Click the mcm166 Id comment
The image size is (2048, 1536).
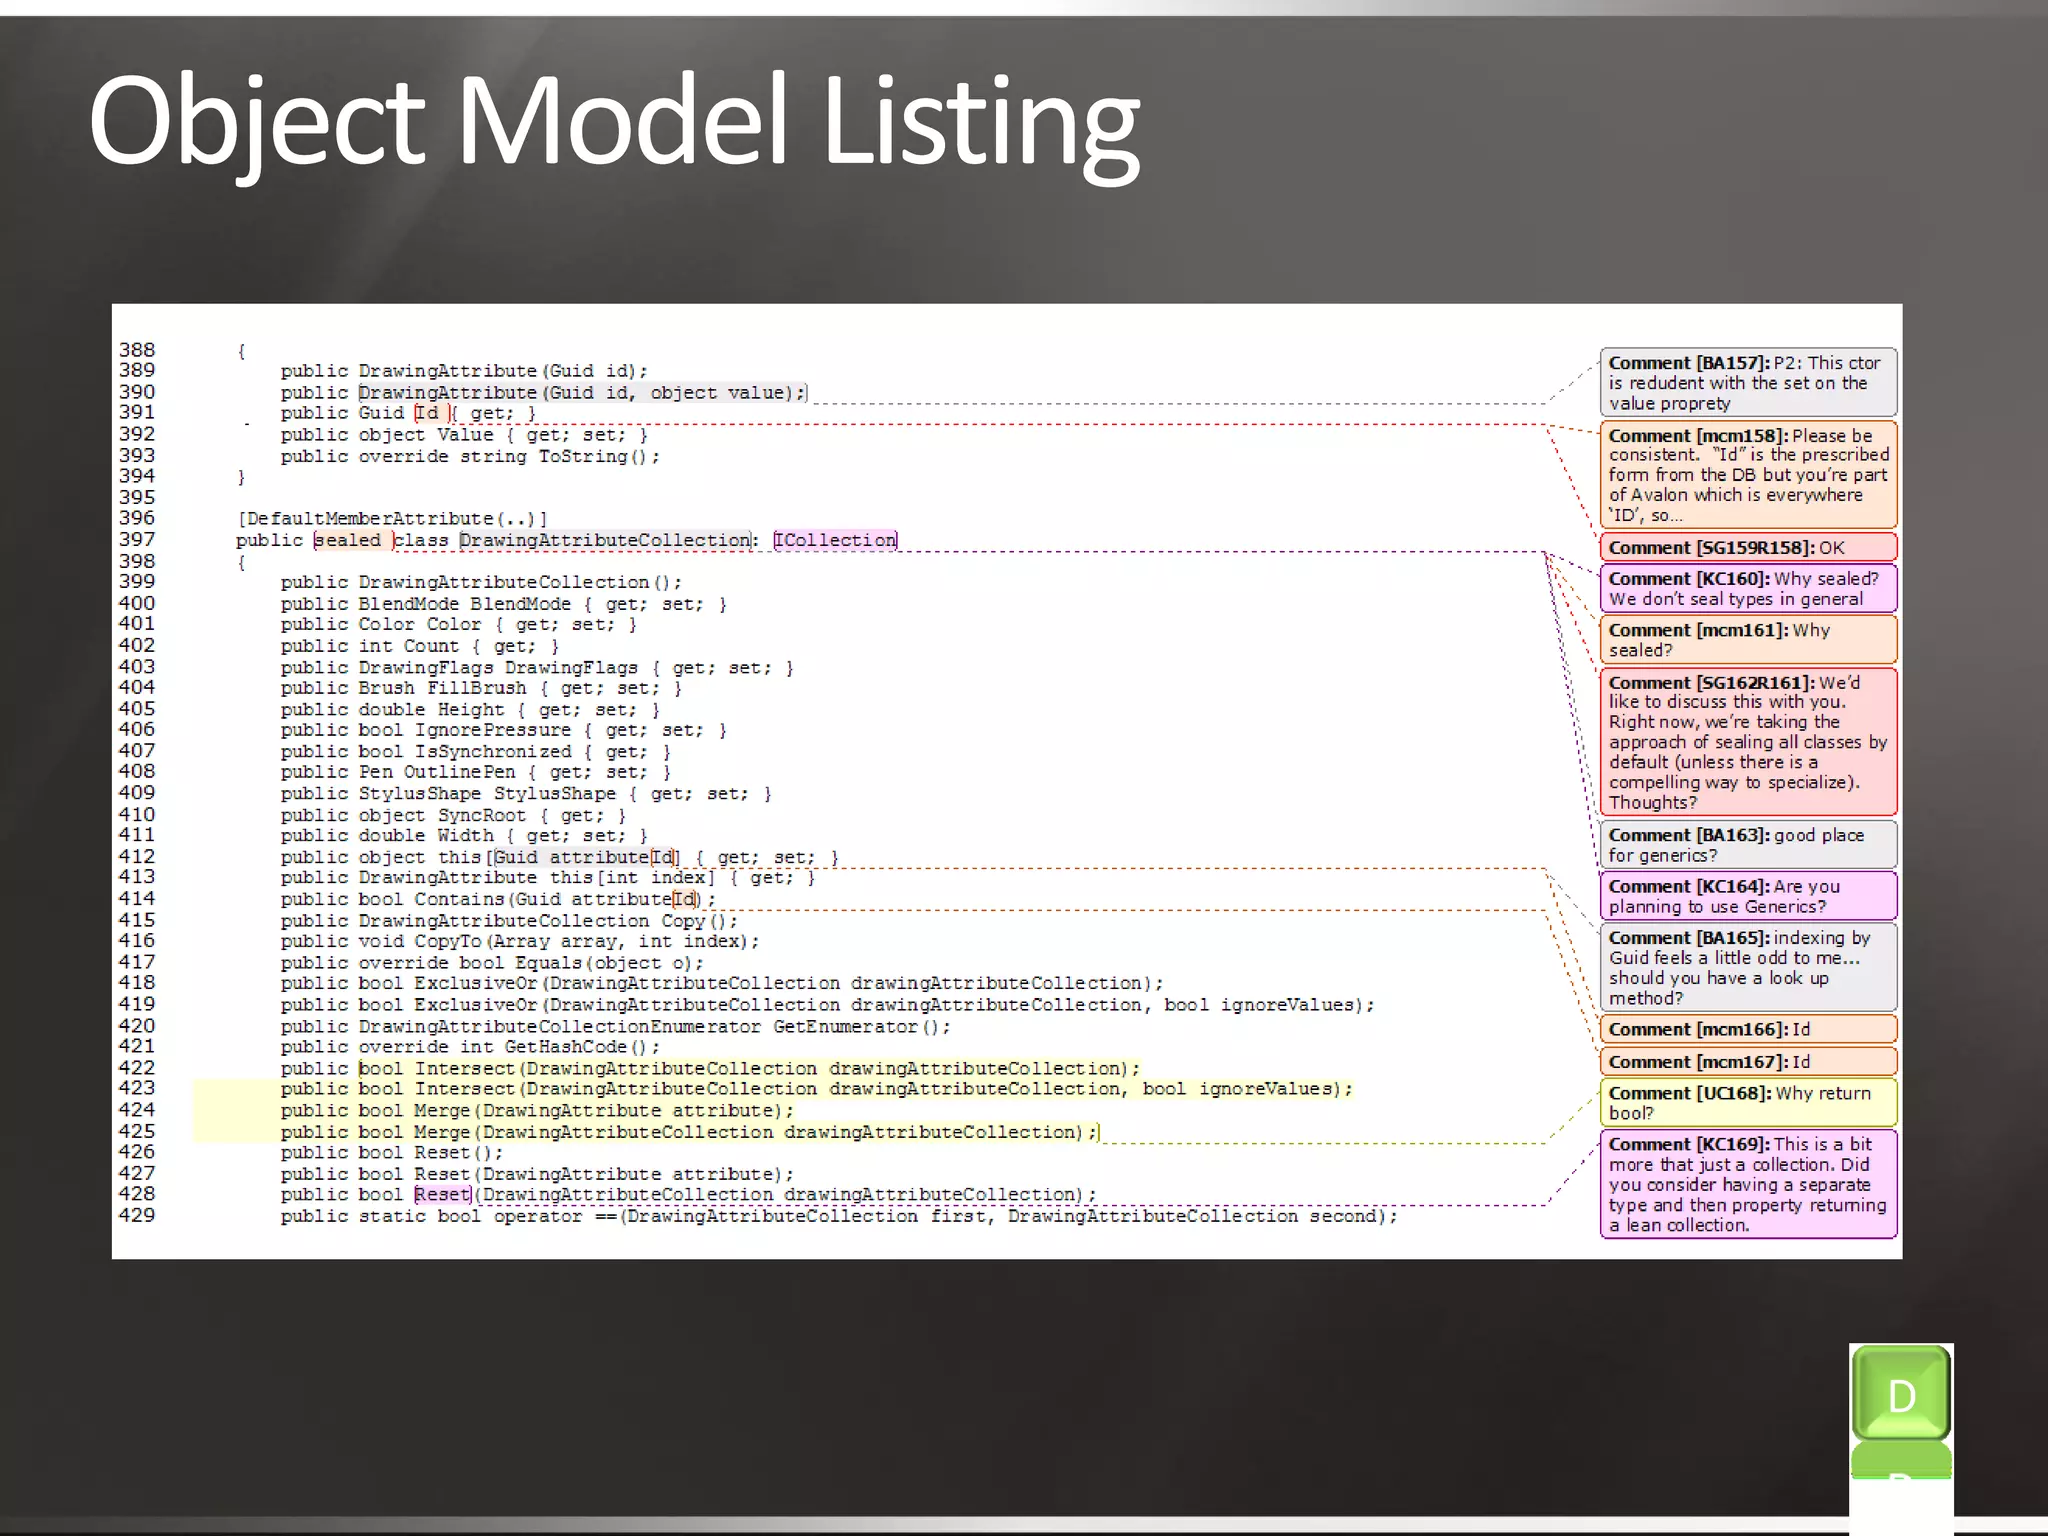tap(1747, 1029)
